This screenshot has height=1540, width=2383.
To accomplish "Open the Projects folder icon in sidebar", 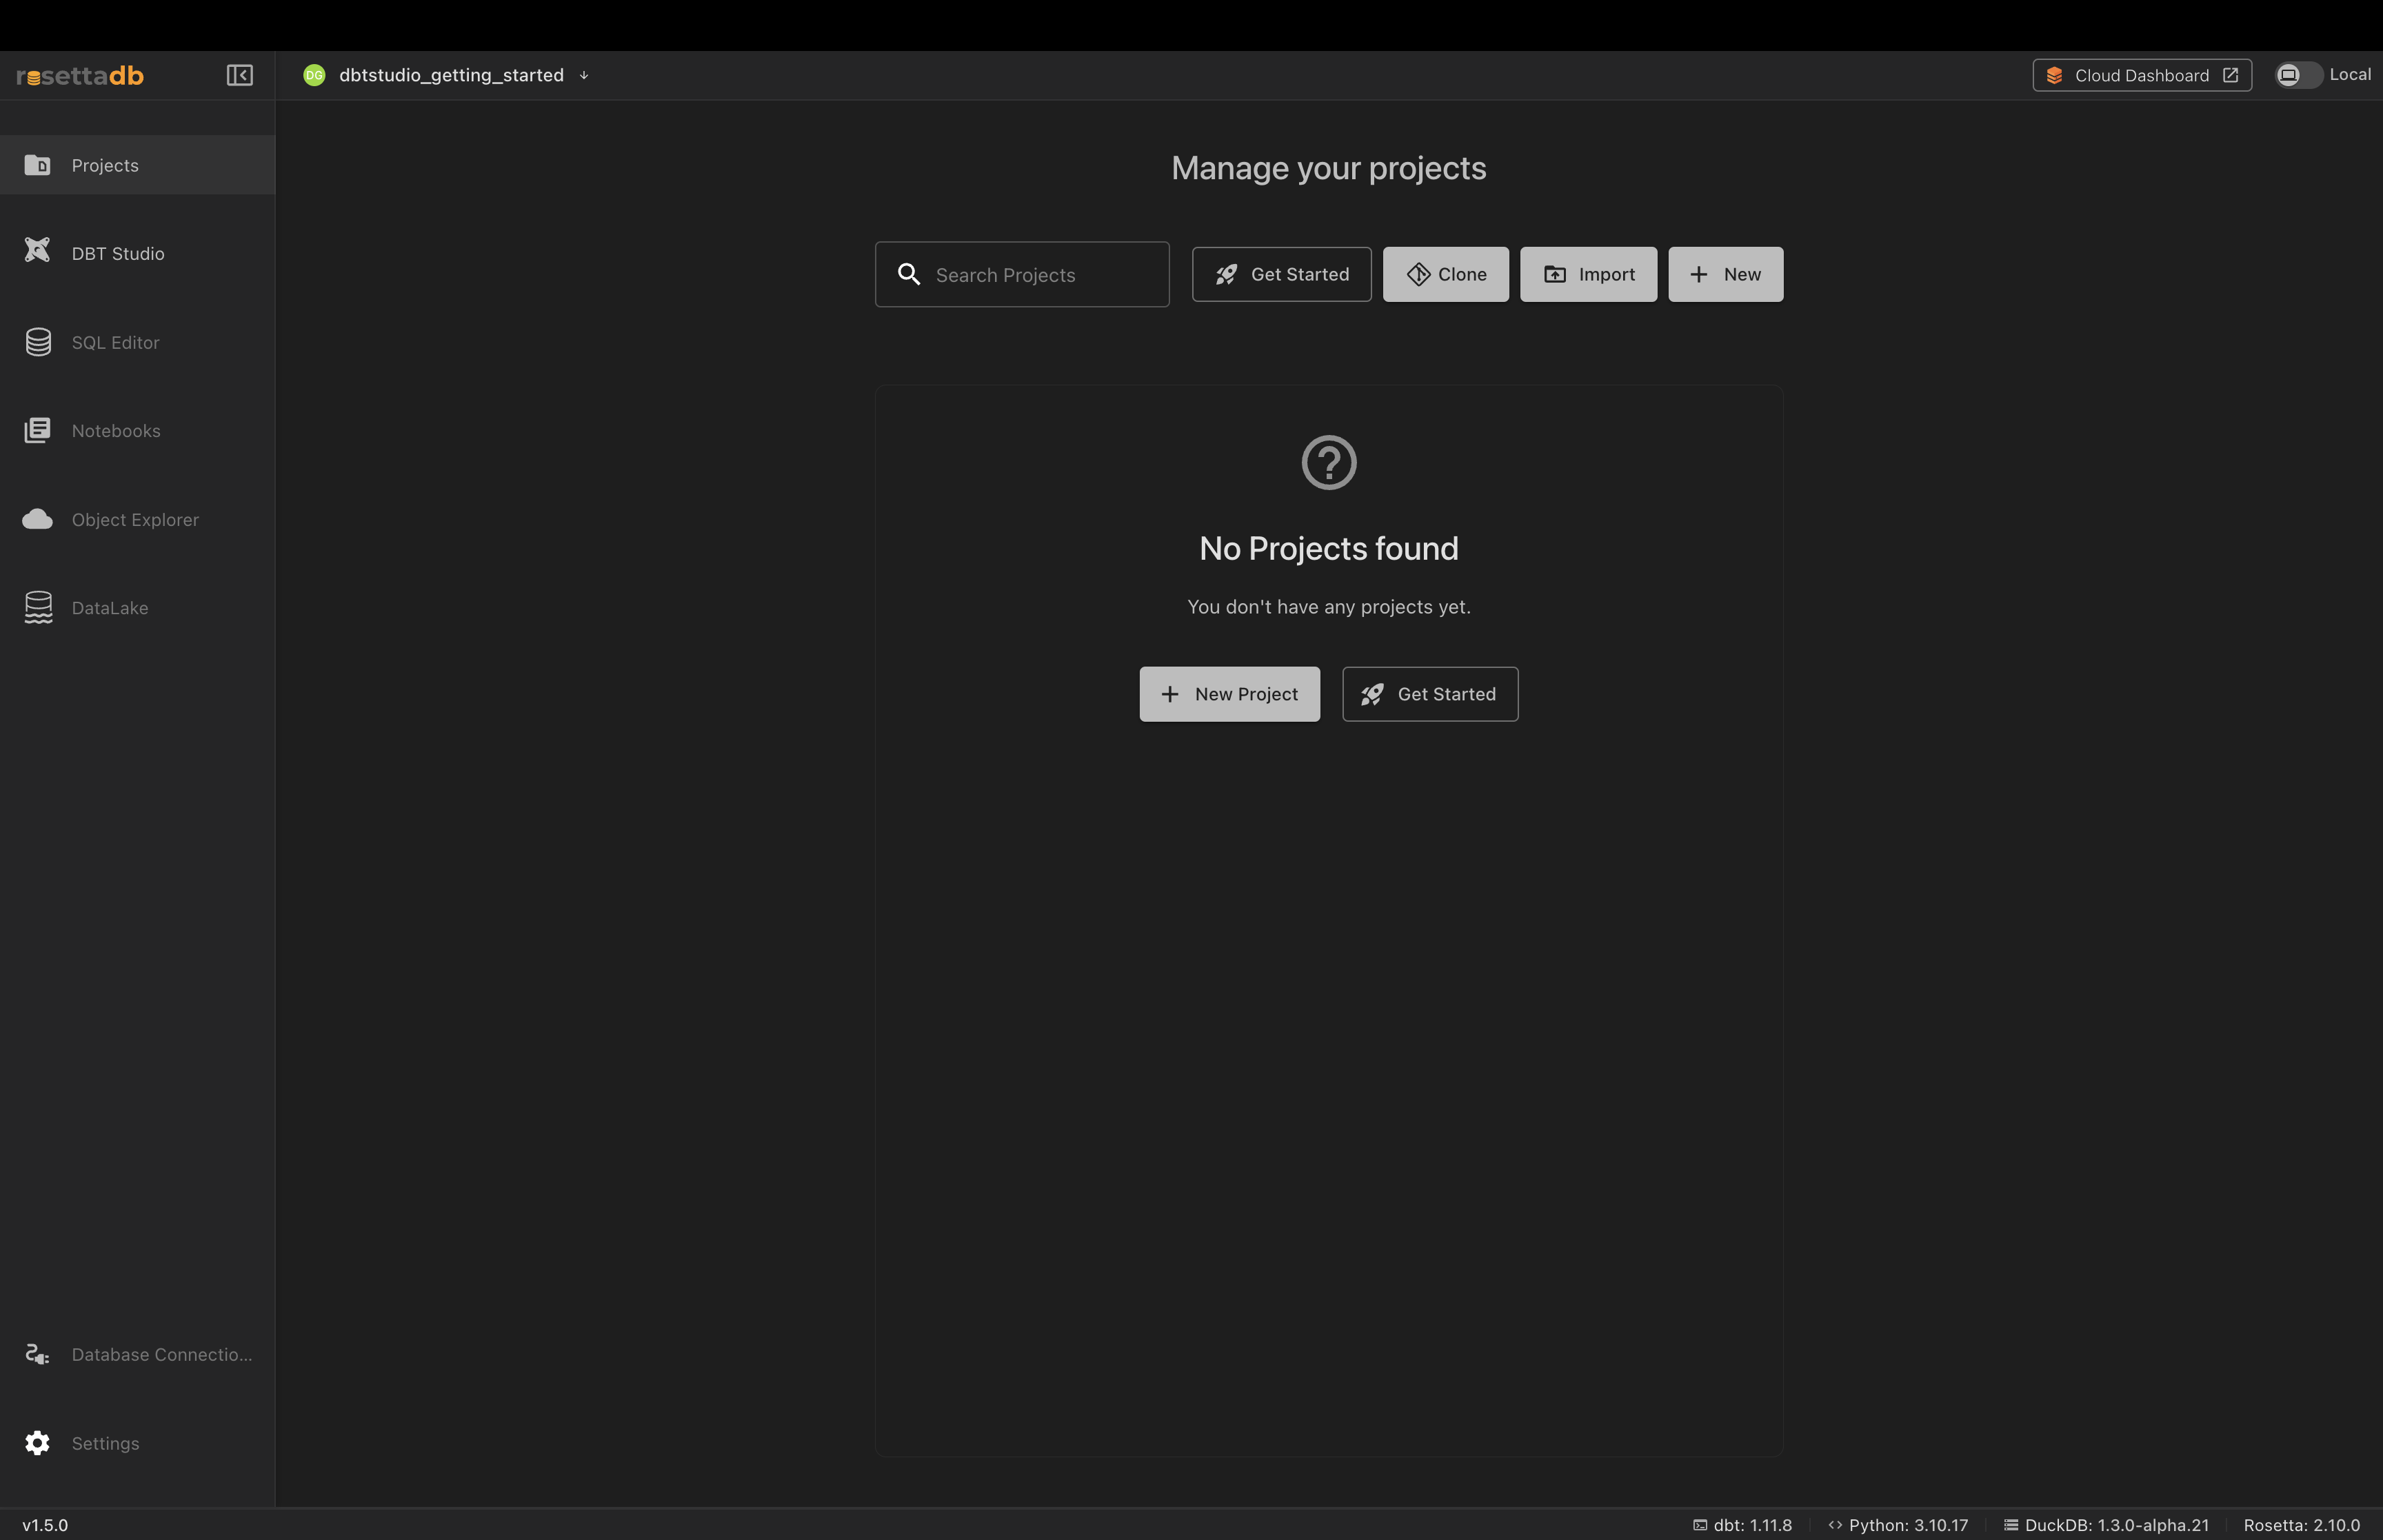I will pyautogui.click(x=38, y=165).
